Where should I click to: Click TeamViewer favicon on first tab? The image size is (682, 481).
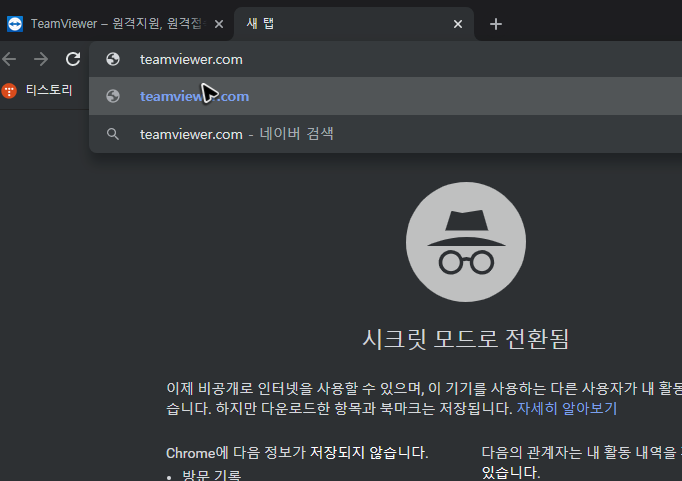(x=15, y=24)
